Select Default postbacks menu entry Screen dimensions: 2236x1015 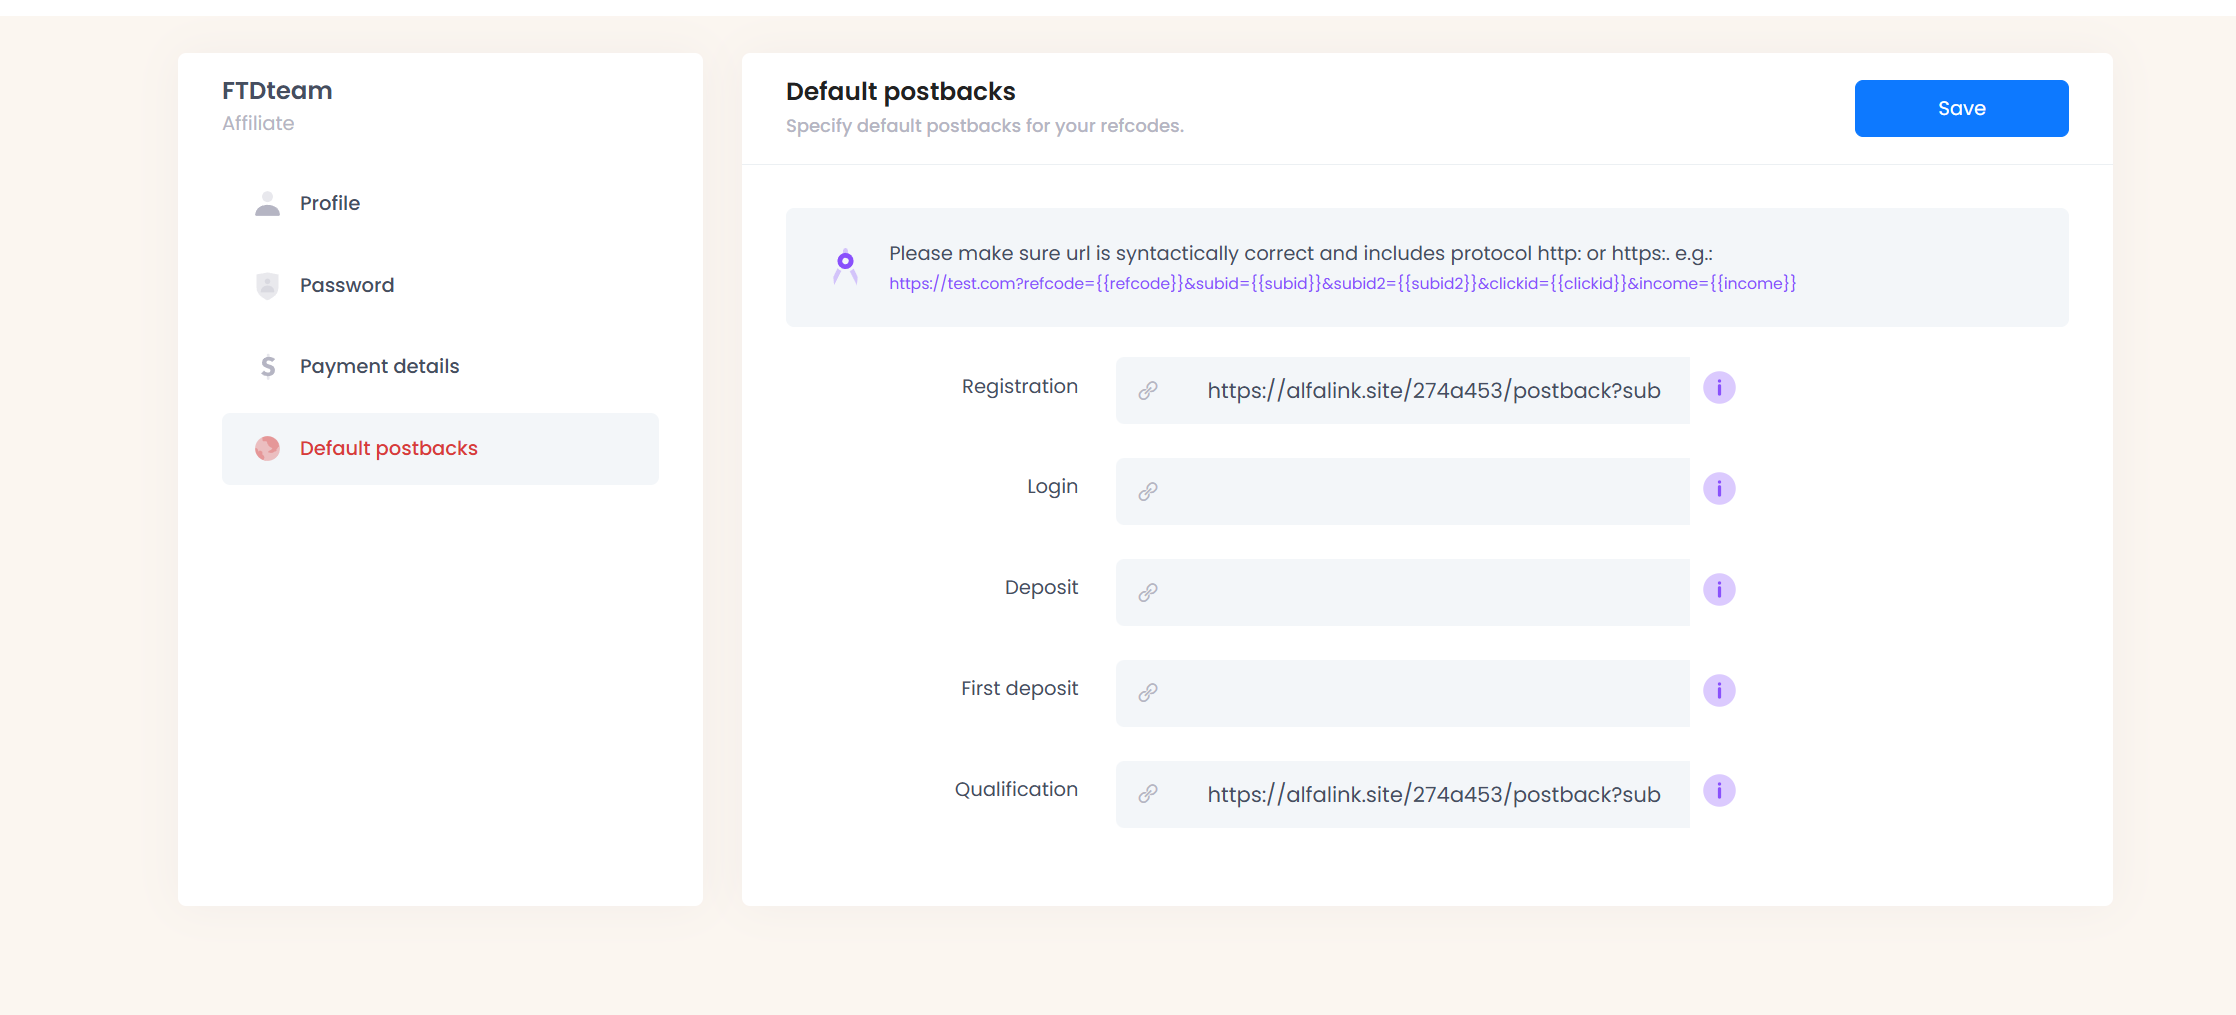coord(389,449)
